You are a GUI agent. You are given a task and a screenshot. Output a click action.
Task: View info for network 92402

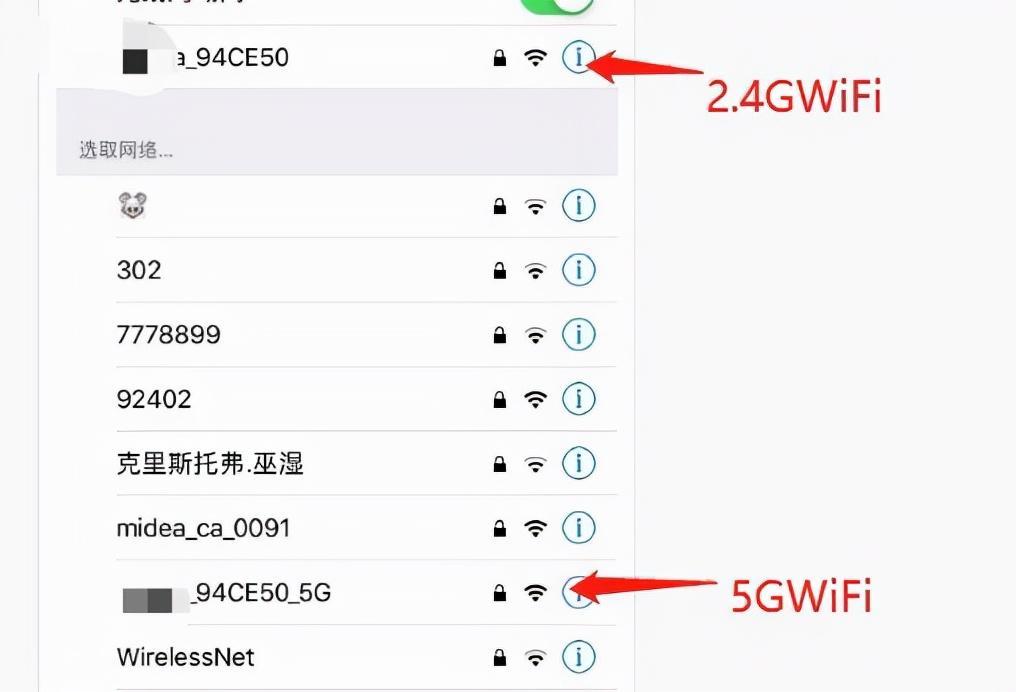[x=578, y=398]
